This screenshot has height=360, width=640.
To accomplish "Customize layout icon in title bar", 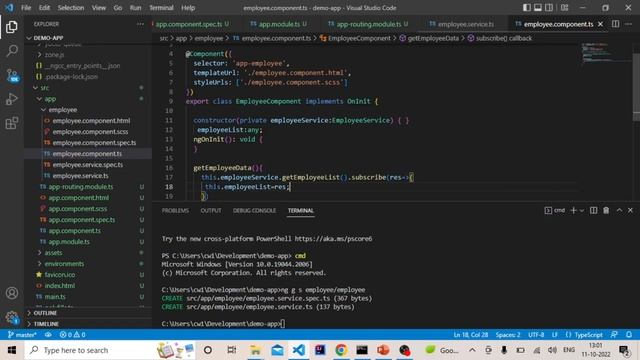I will coord(564,7).
